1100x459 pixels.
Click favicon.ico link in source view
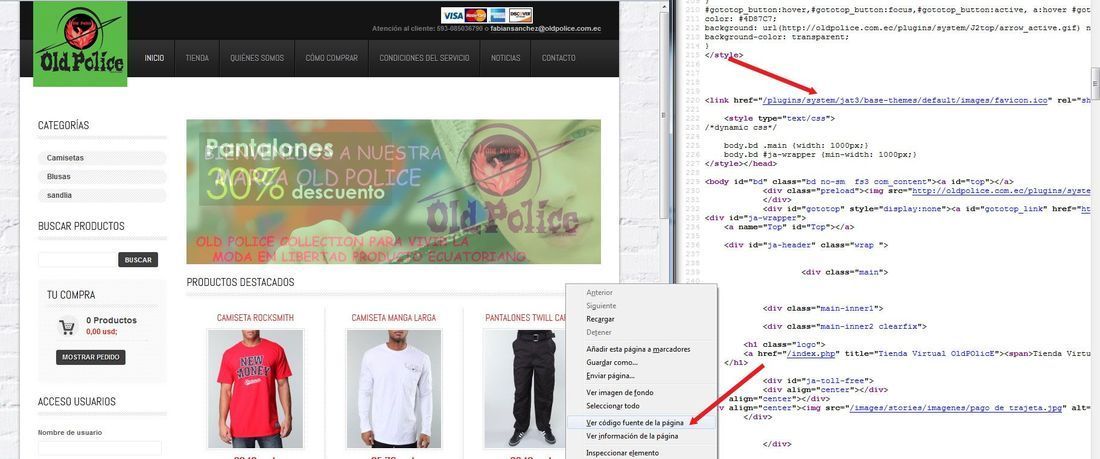pyautogui.click(x=905, y=100)
